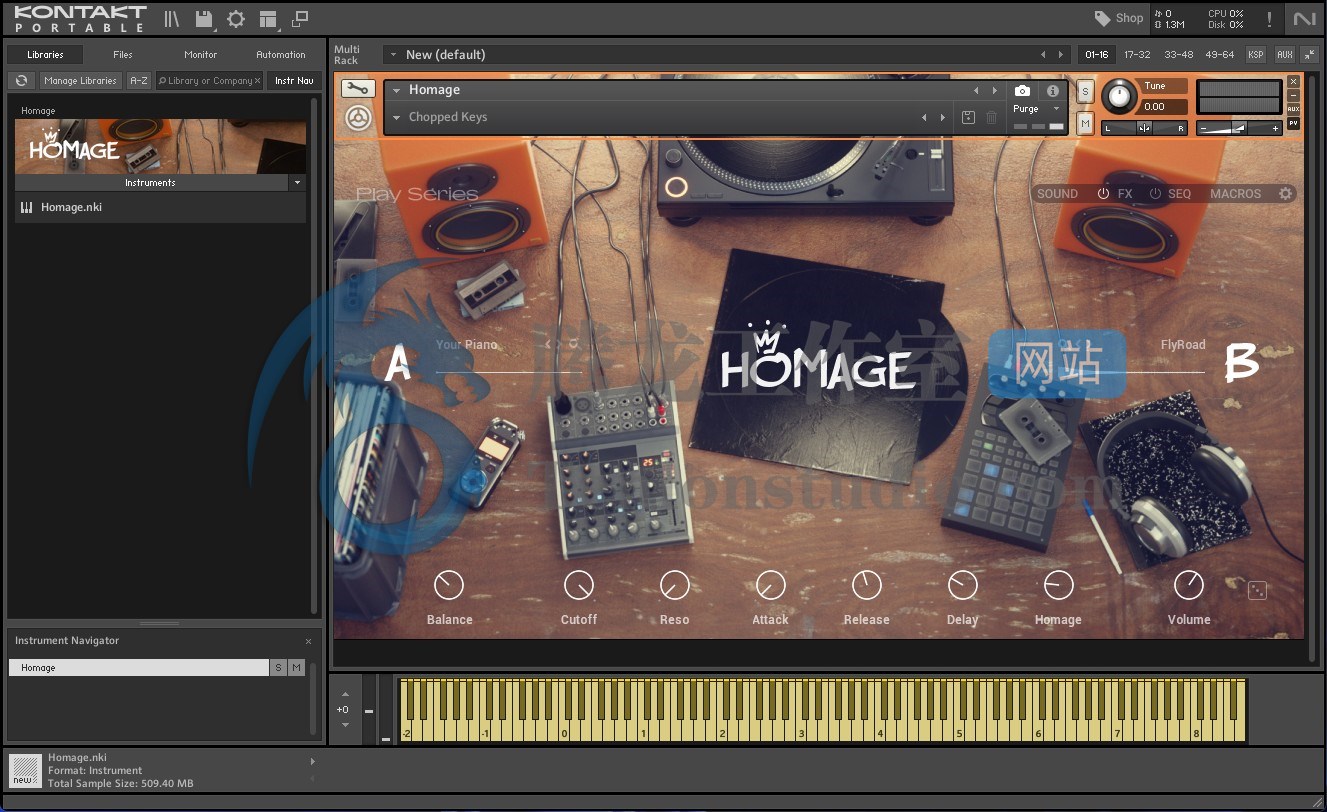Screen dimensions: 1327x812
Task: Click the Native Instruments NI logo
Action: (1304, 19)
